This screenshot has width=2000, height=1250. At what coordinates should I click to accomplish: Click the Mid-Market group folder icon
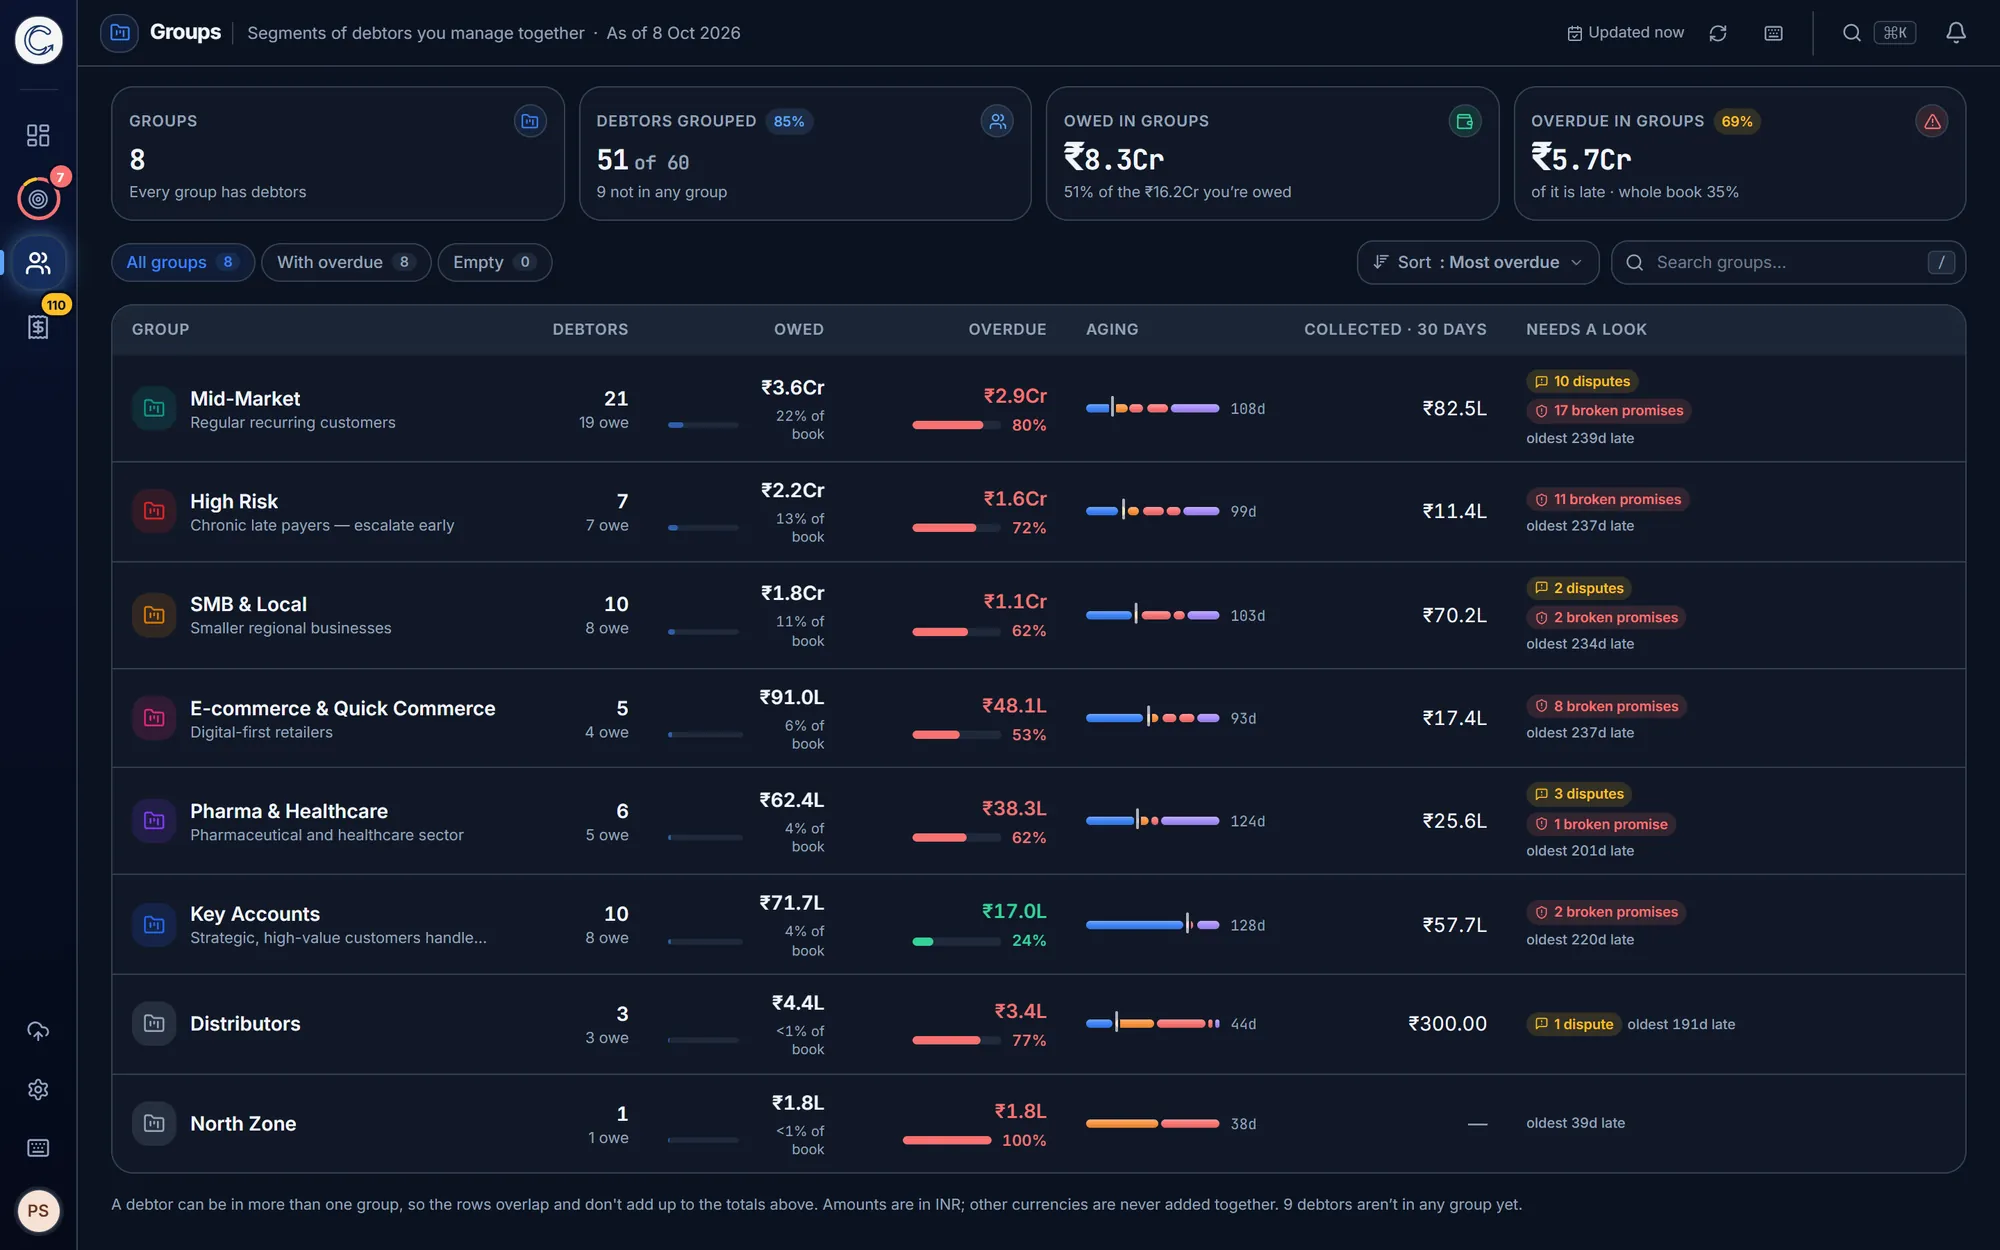click(154, 408)
